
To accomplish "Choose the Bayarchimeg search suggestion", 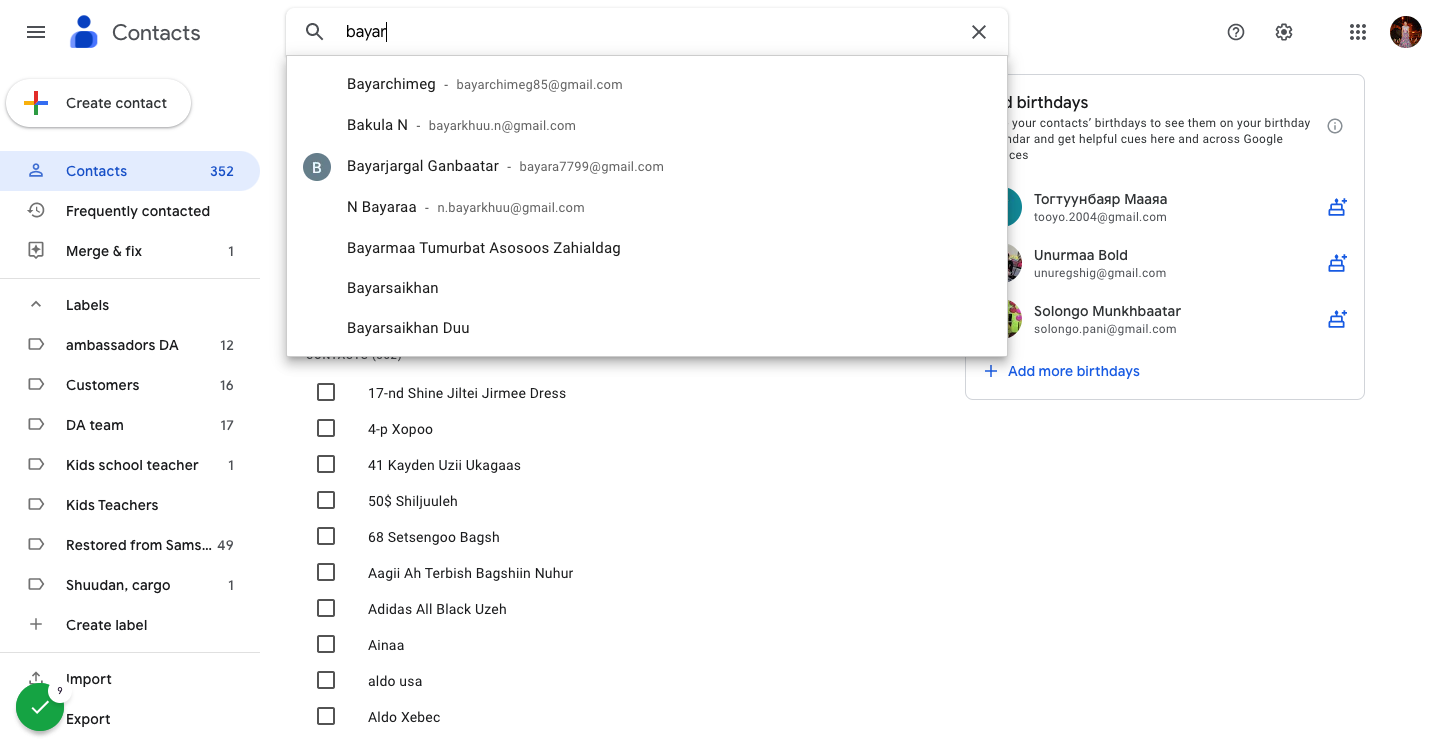I will 647,85.
